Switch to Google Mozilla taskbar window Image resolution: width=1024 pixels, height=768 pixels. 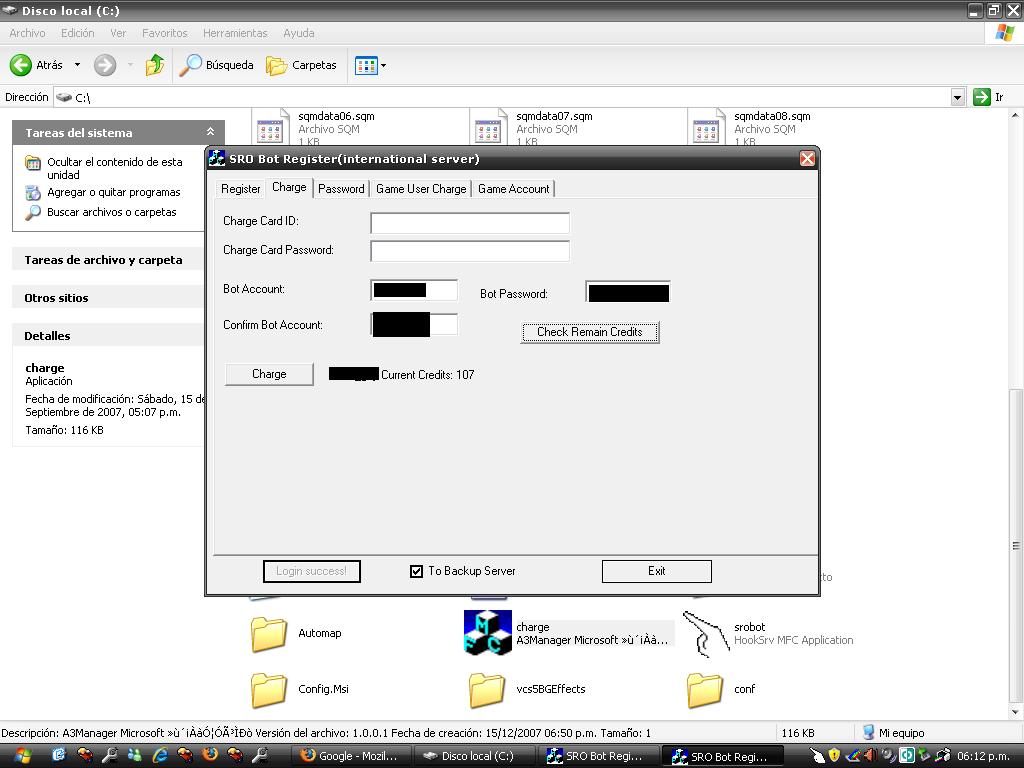coord(348,756)
